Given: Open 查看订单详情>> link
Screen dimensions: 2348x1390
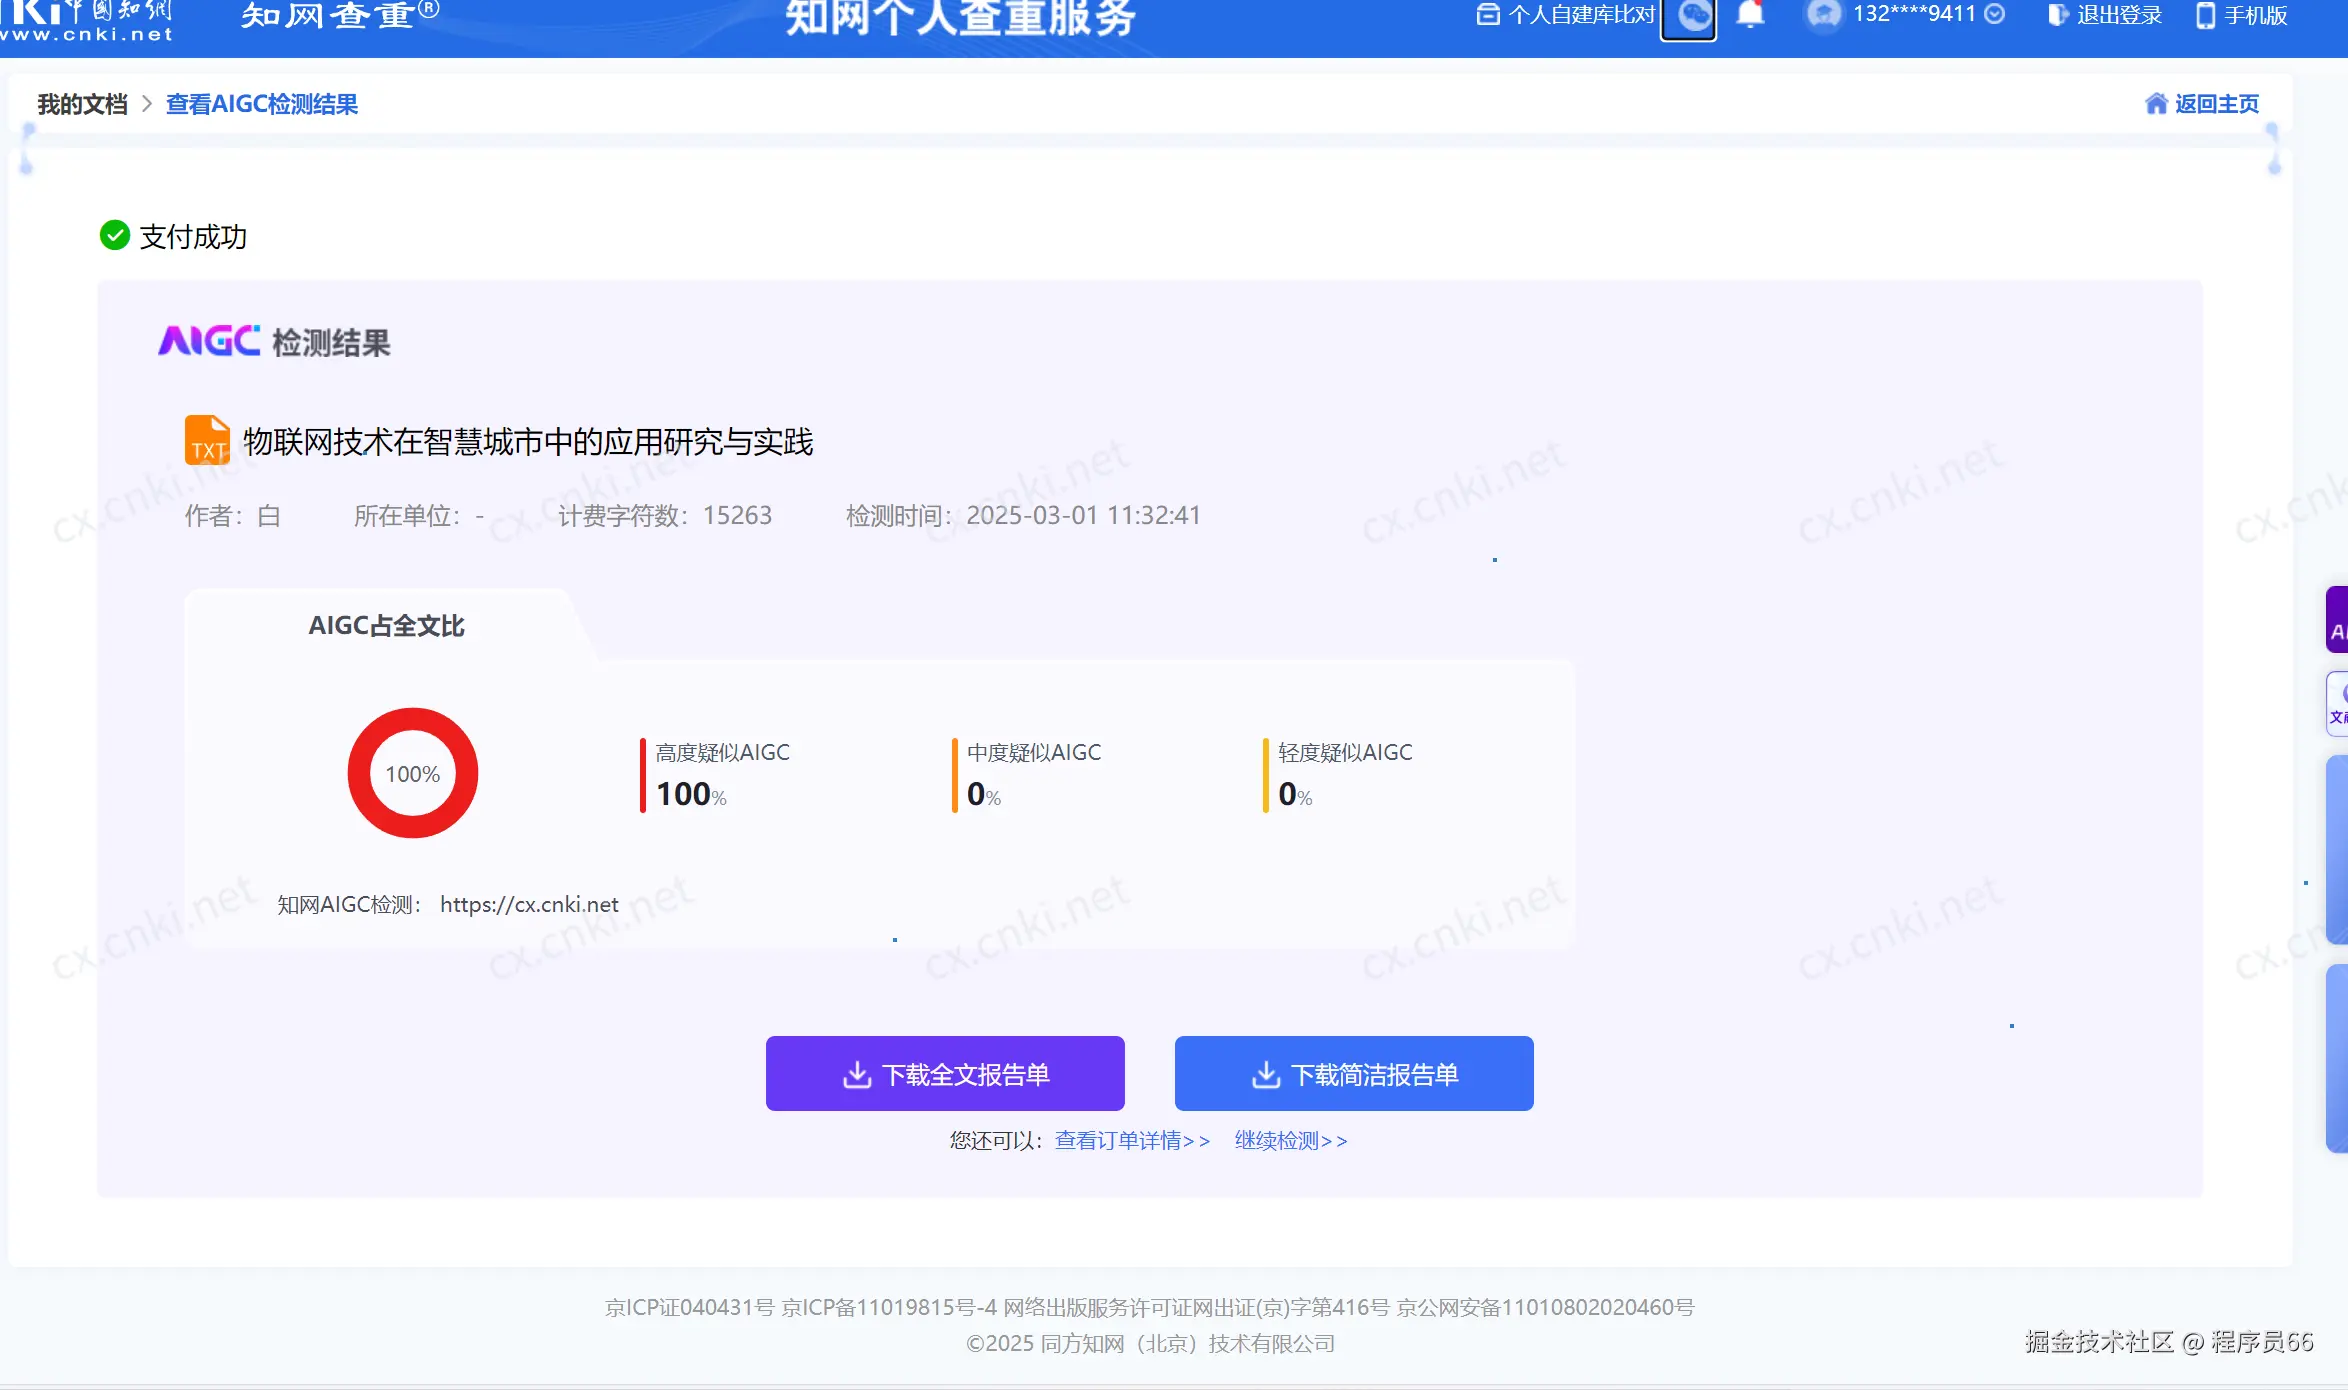Looking at the screenshot, I should (x=1132, y=1141).
